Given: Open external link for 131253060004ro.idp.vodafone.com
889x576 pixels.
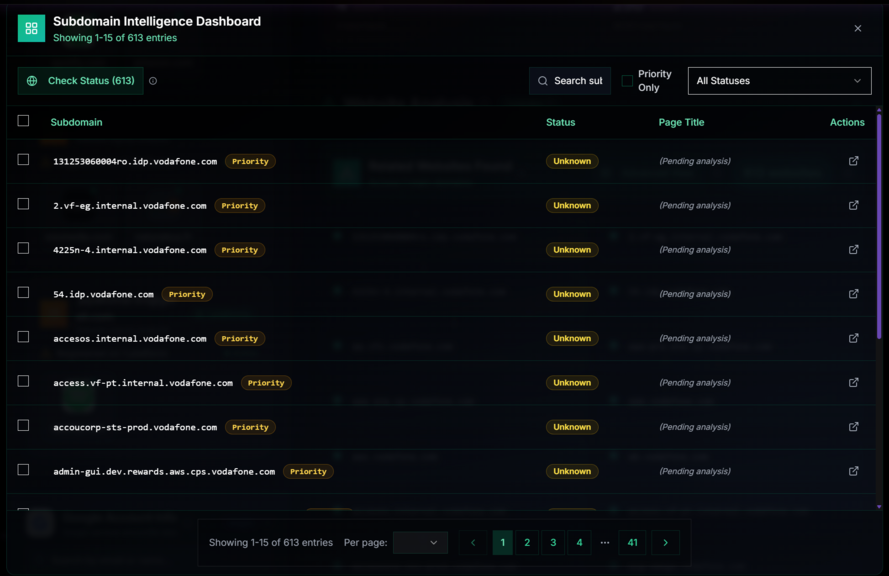Looking at the screenshot, I should point(853,161).
